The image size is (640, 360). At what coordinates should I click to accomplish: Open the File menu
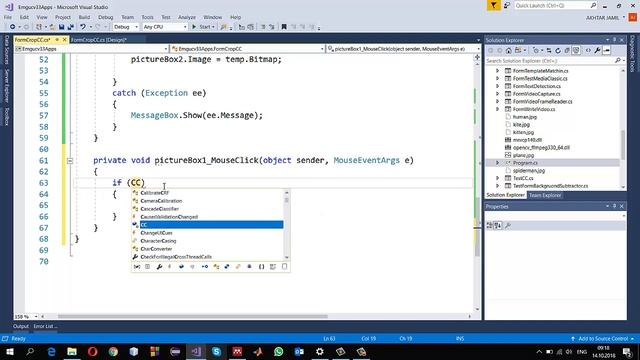[8, 17]
